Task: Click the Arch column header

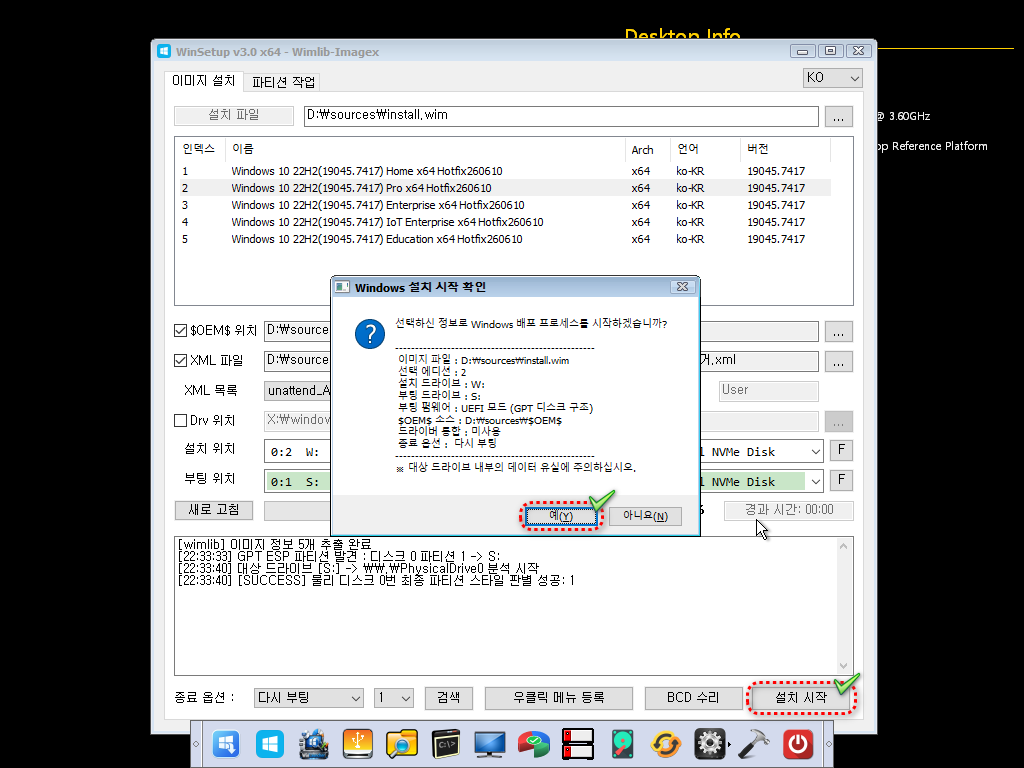Action: coord(648,149)
